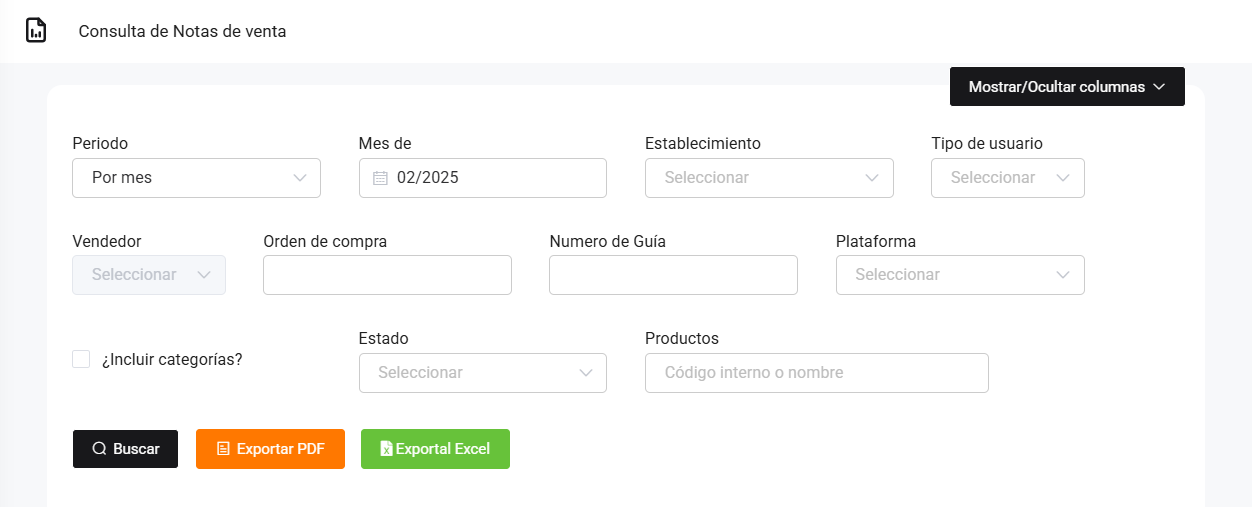Click the report document icon in header
This screenshot has height=507, width=1252.
click(36, 30)
